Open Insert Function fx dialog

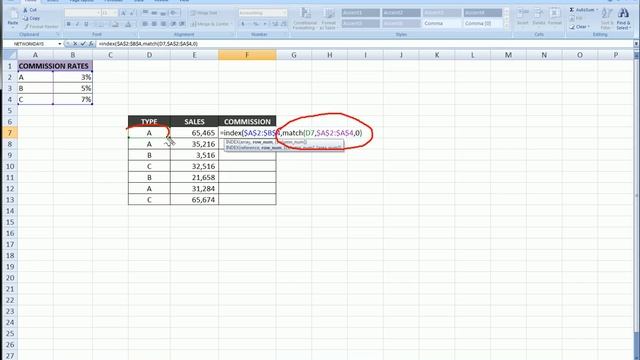91,43
